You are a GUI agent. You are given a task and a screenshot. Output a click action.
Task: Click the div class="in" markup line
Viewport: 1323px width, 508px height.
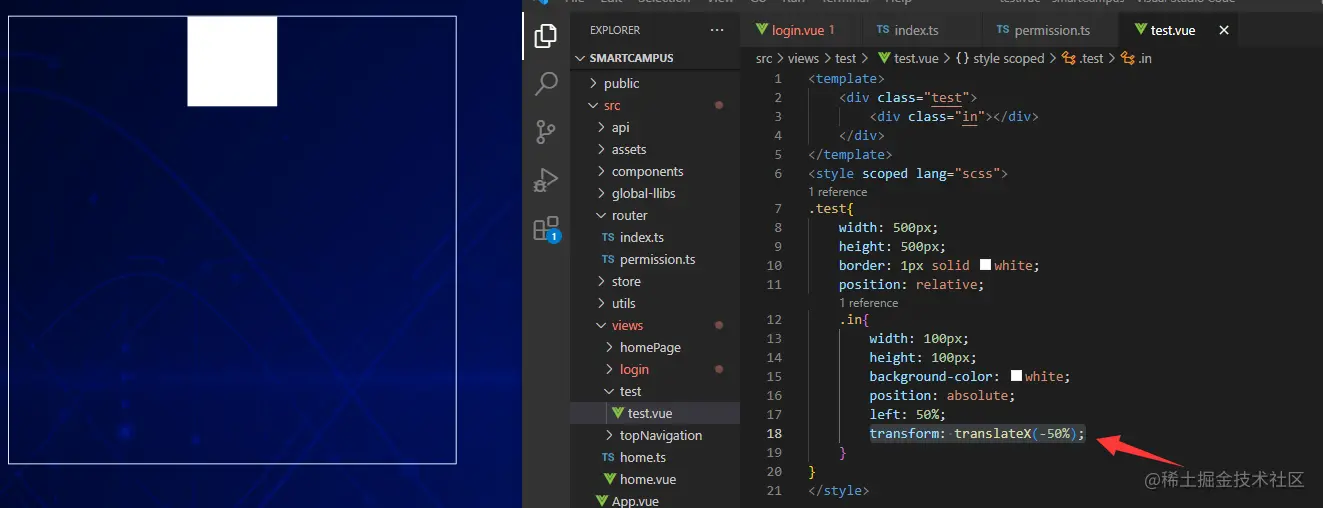click(x=954, y=116)
